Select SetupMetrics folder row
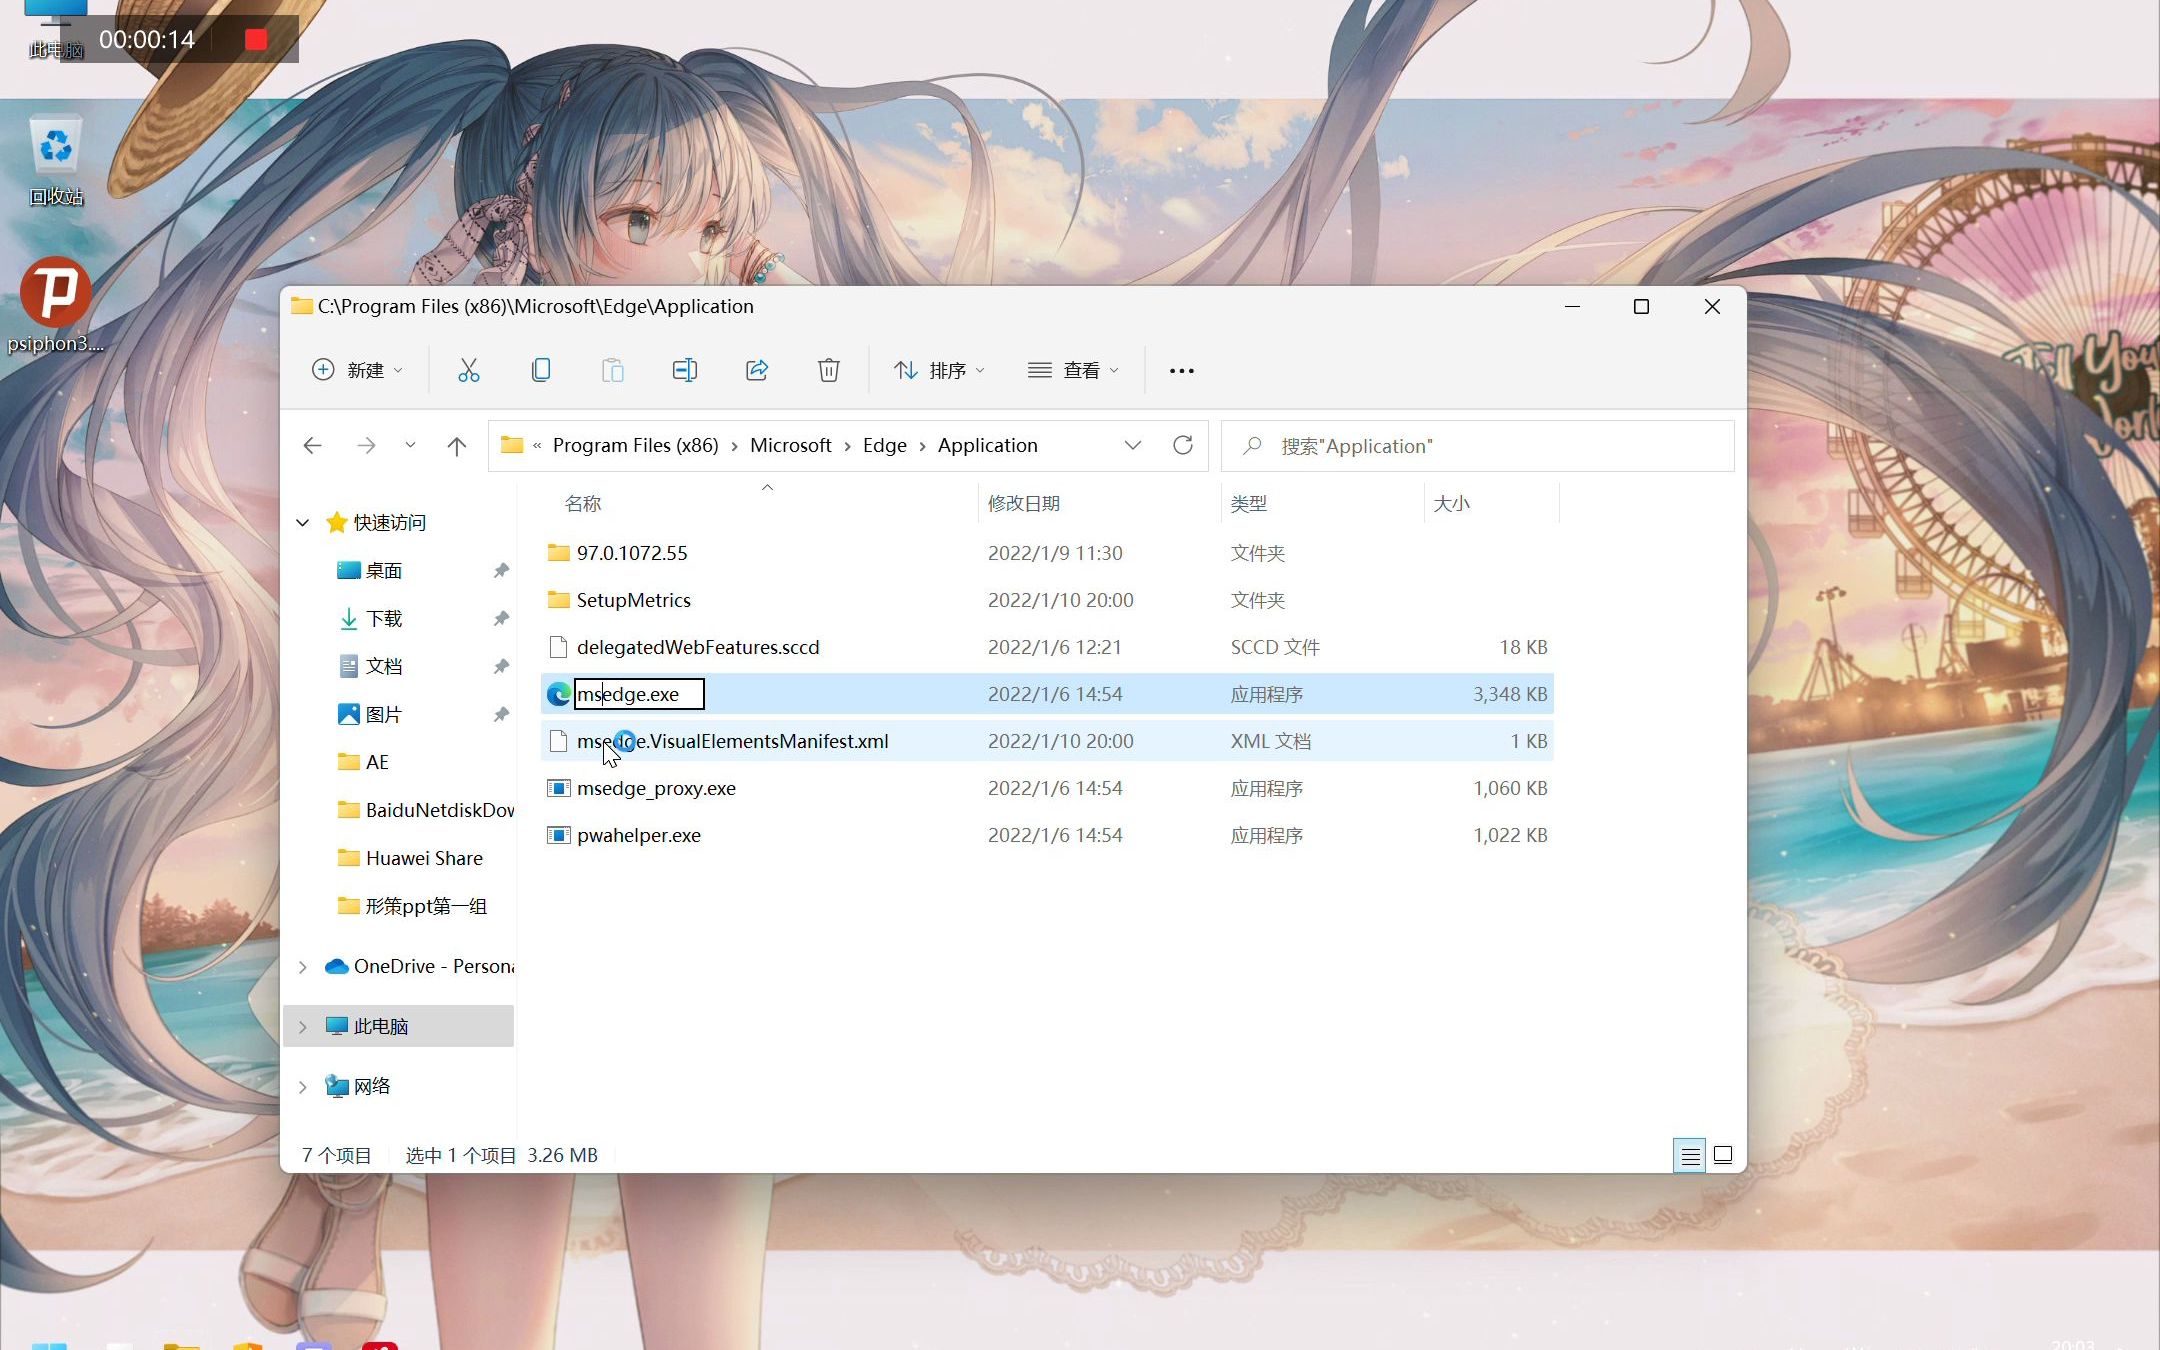 pyautogui.click(x=1047, y=600)
